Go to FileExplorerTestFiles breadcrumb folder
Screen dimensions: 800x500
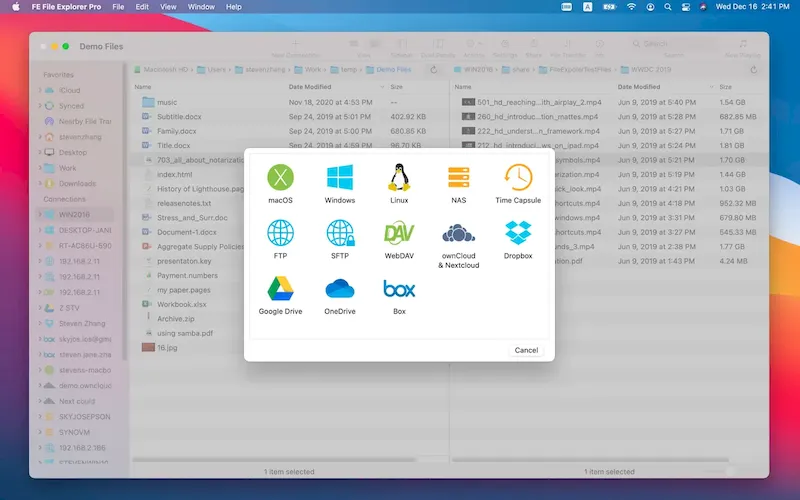coord(575,69)
